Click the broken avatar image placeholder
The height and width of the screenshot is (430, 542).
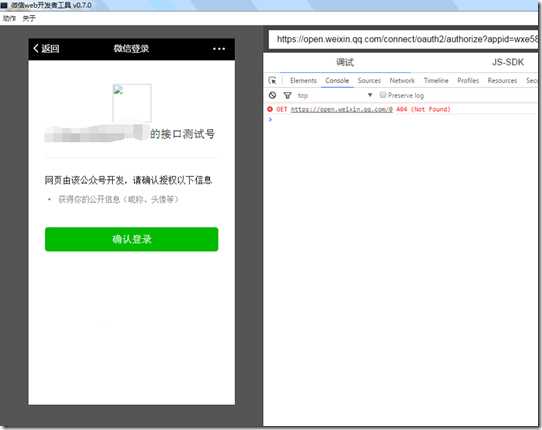[x=132, y=103]
